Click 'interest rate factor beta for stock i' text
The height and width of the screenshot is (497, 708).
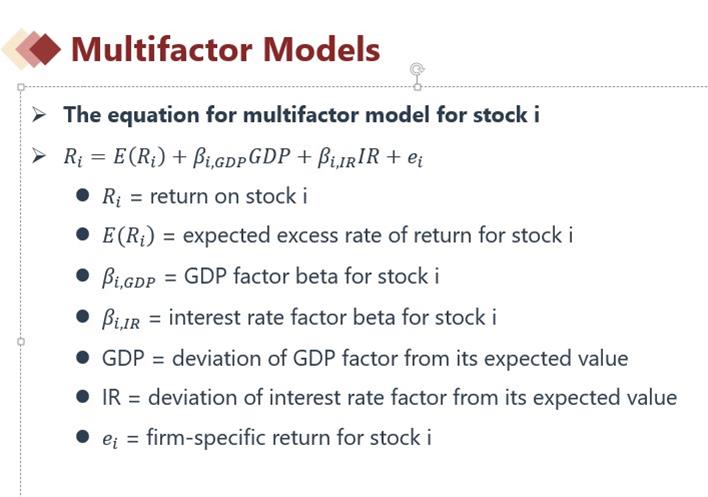pos(333,317)
